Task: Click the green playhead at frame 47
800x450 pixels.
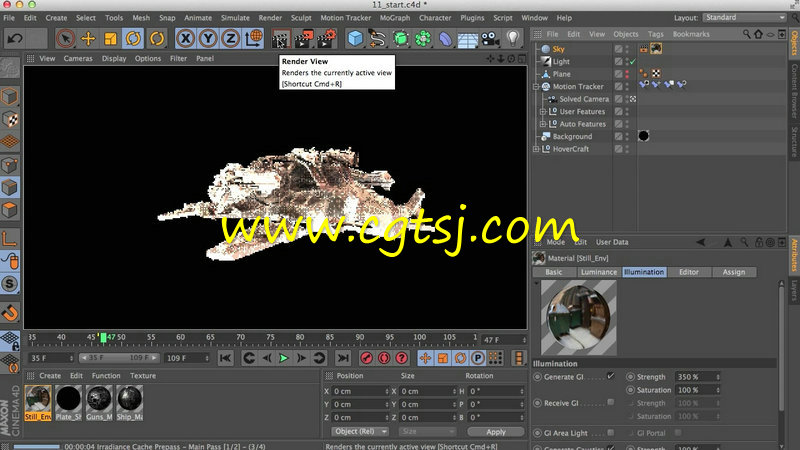Action: [x=104, y=337]
